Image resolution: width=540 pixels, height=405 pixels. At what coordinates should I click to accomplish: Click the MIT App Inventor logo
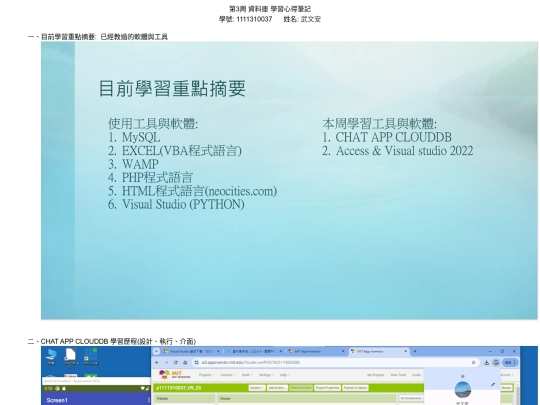point(175,374)
